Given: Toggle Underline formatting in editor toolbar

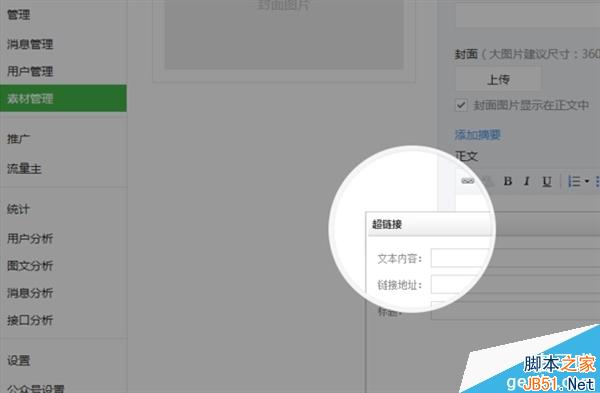Looking at the screenshot, I should (547, 181).
